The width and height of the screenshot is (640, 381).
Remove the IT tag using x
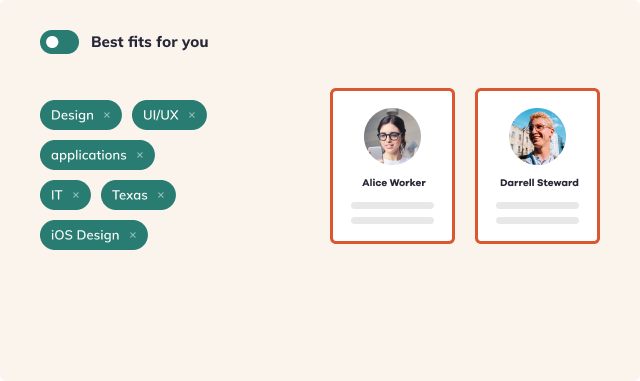point(76,195)
